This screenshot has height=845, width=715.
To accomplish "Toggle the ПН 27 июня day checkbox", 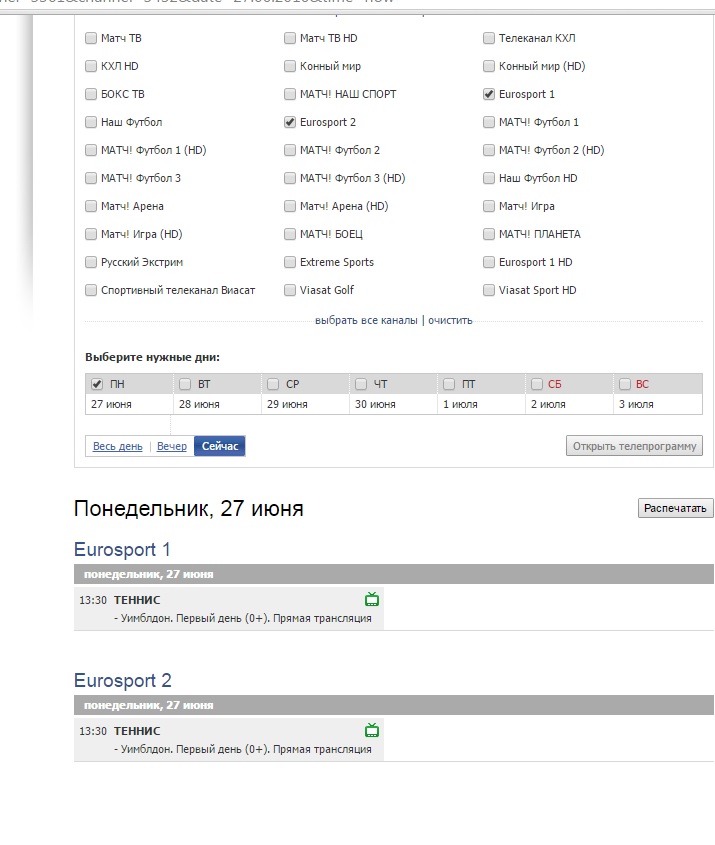I will 97,384.
